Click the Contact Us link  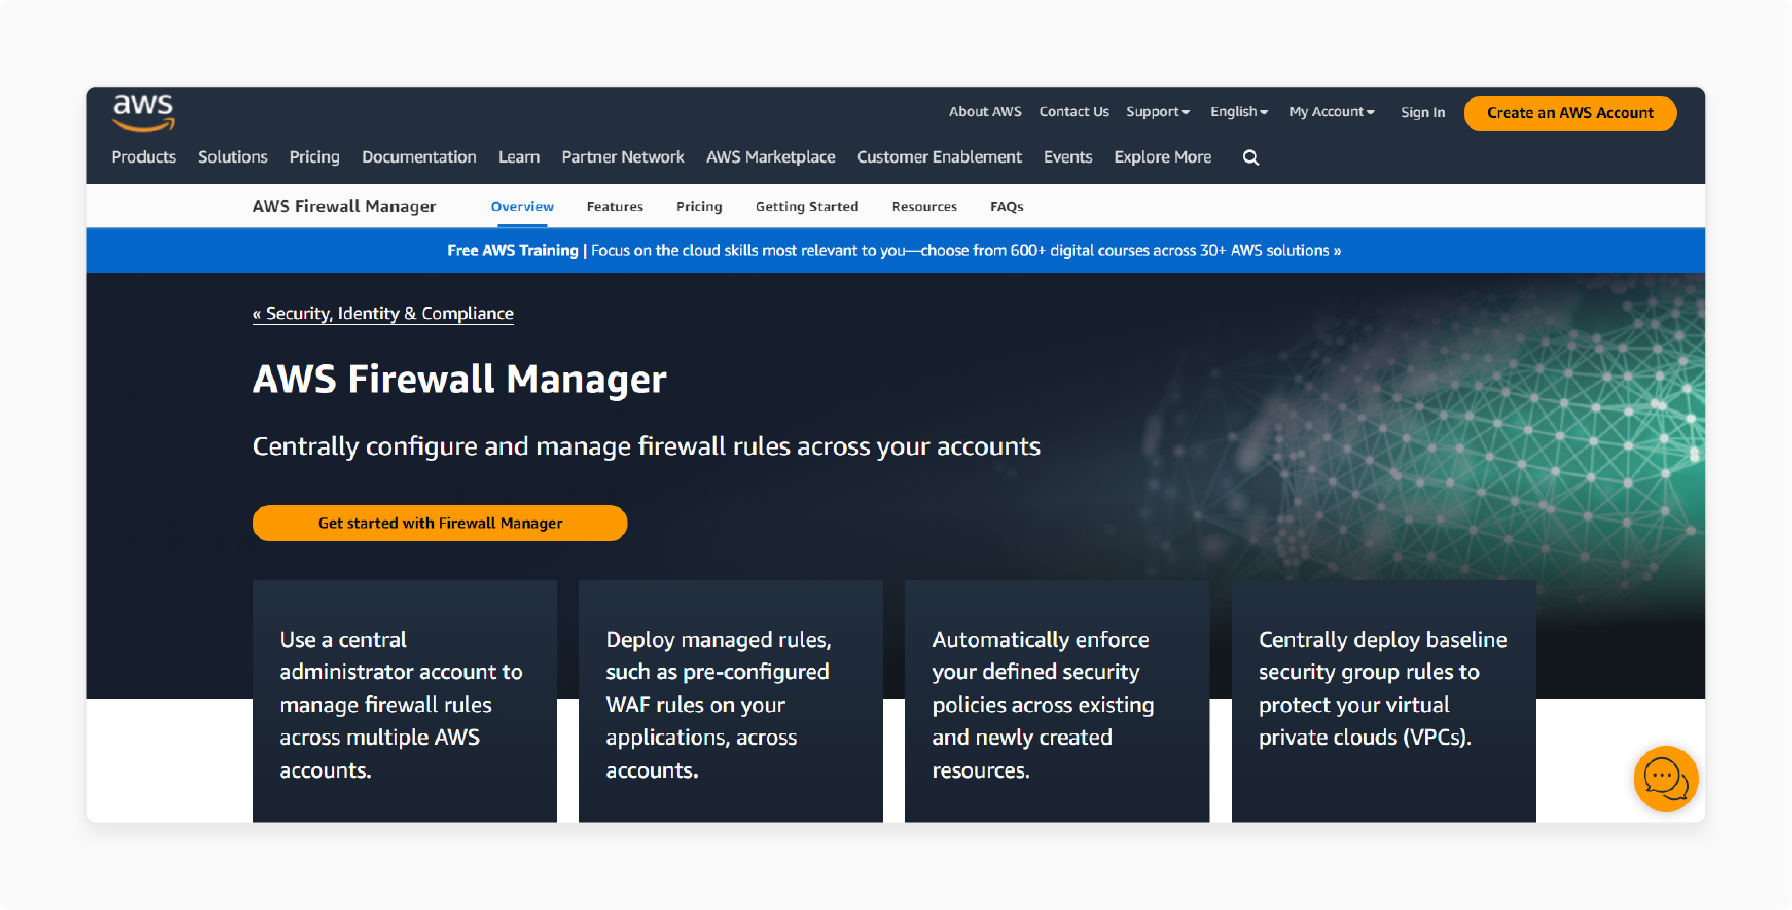click(1074, 112)
